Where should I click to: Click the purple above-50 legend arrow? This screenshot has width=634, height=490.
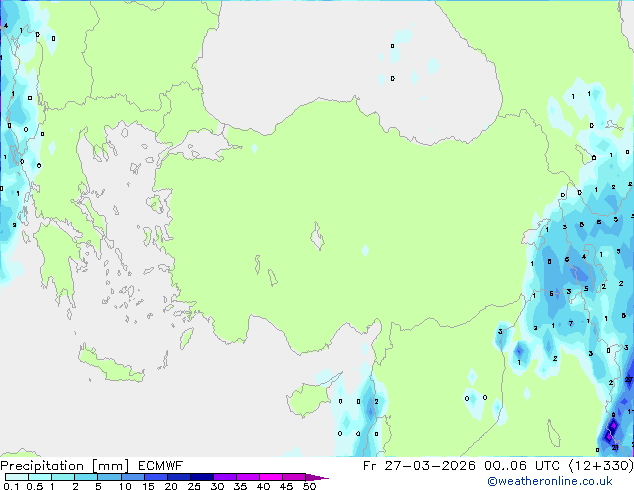(x=317, y=477)
